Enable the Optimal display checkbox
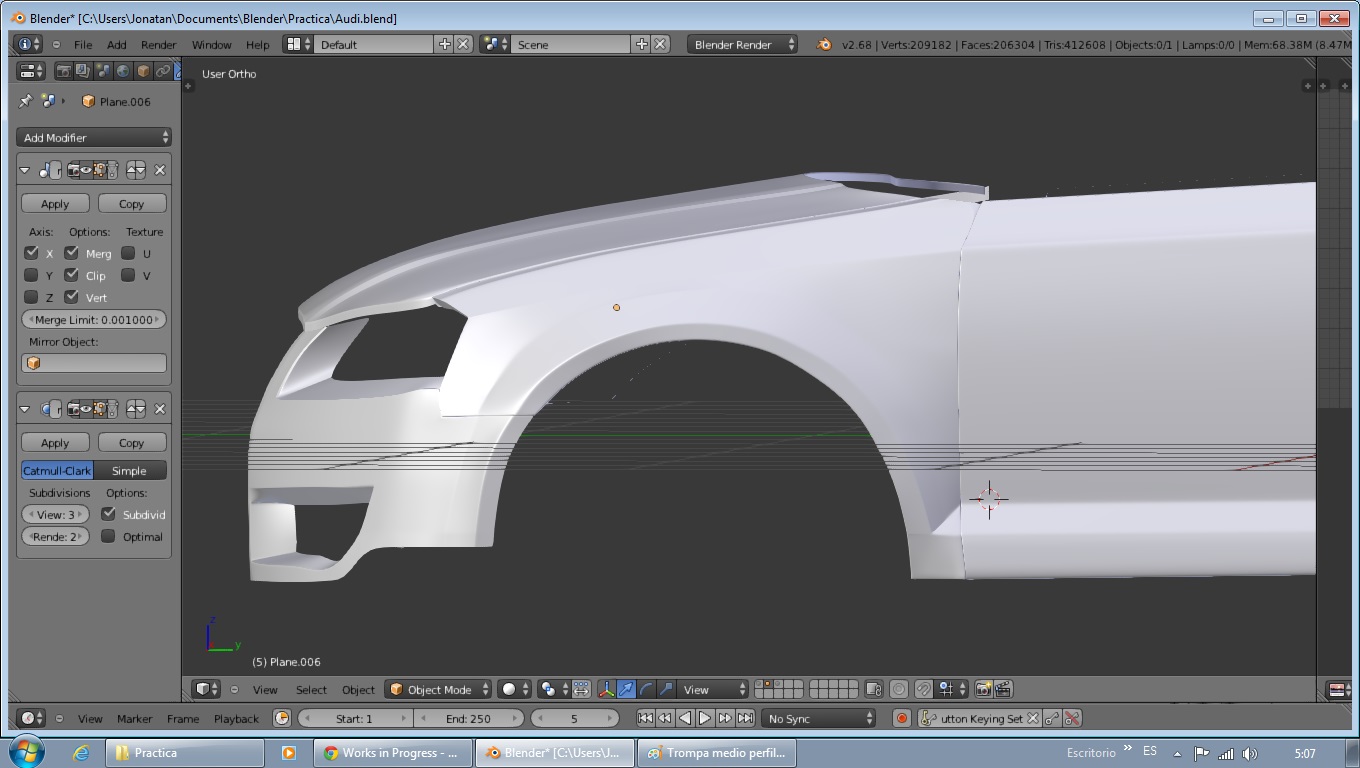Screen dimensions: 1360x768 [x=108, y=536]
